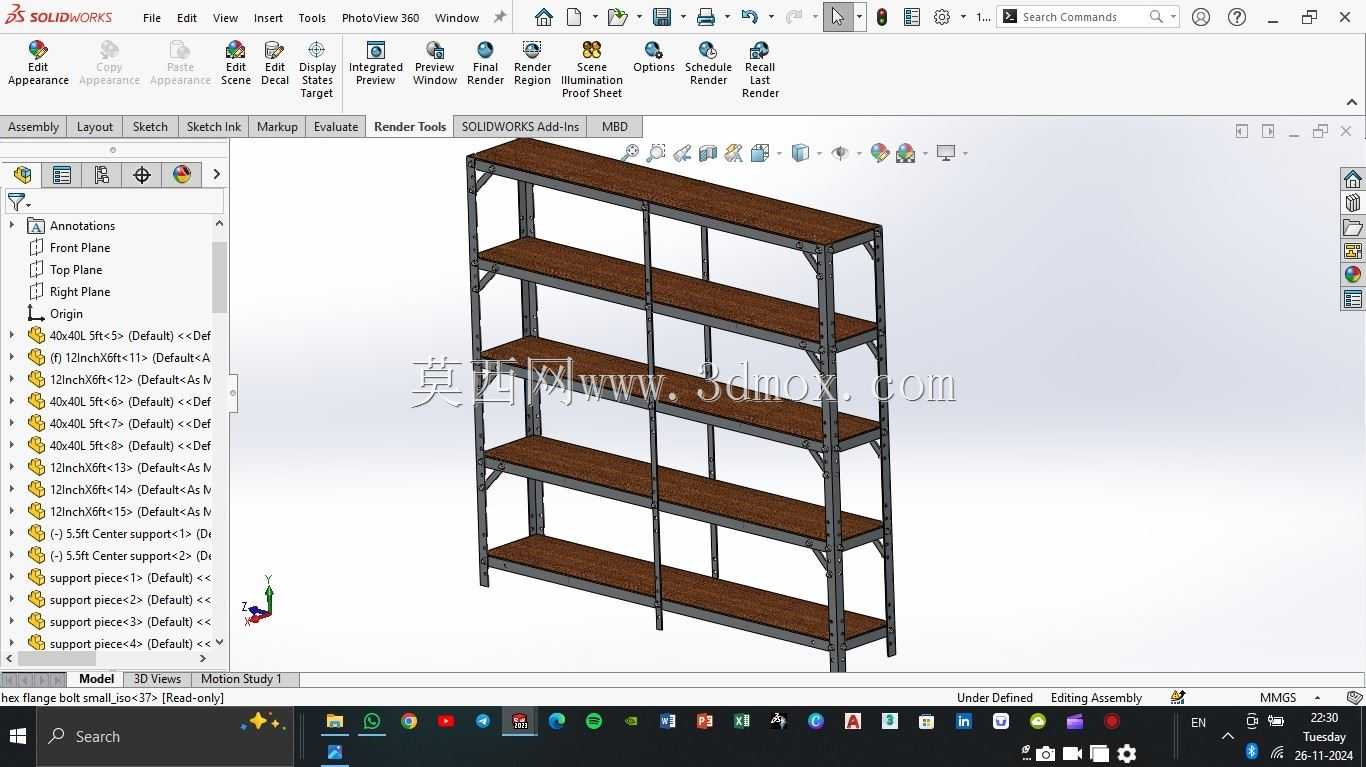
Task: Expand more FeatureManager tabs arrow
Action: click(216, 175)
